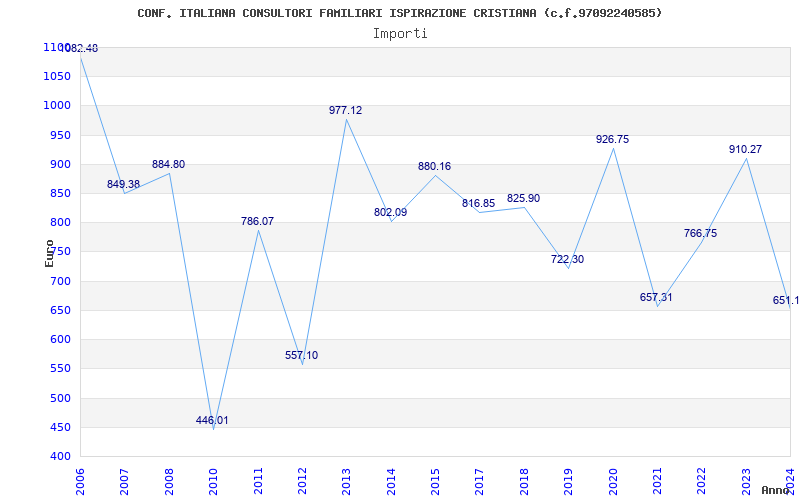800x500 pixels.
Task: Click the 926.75 data label
Action: pos(613,139)
